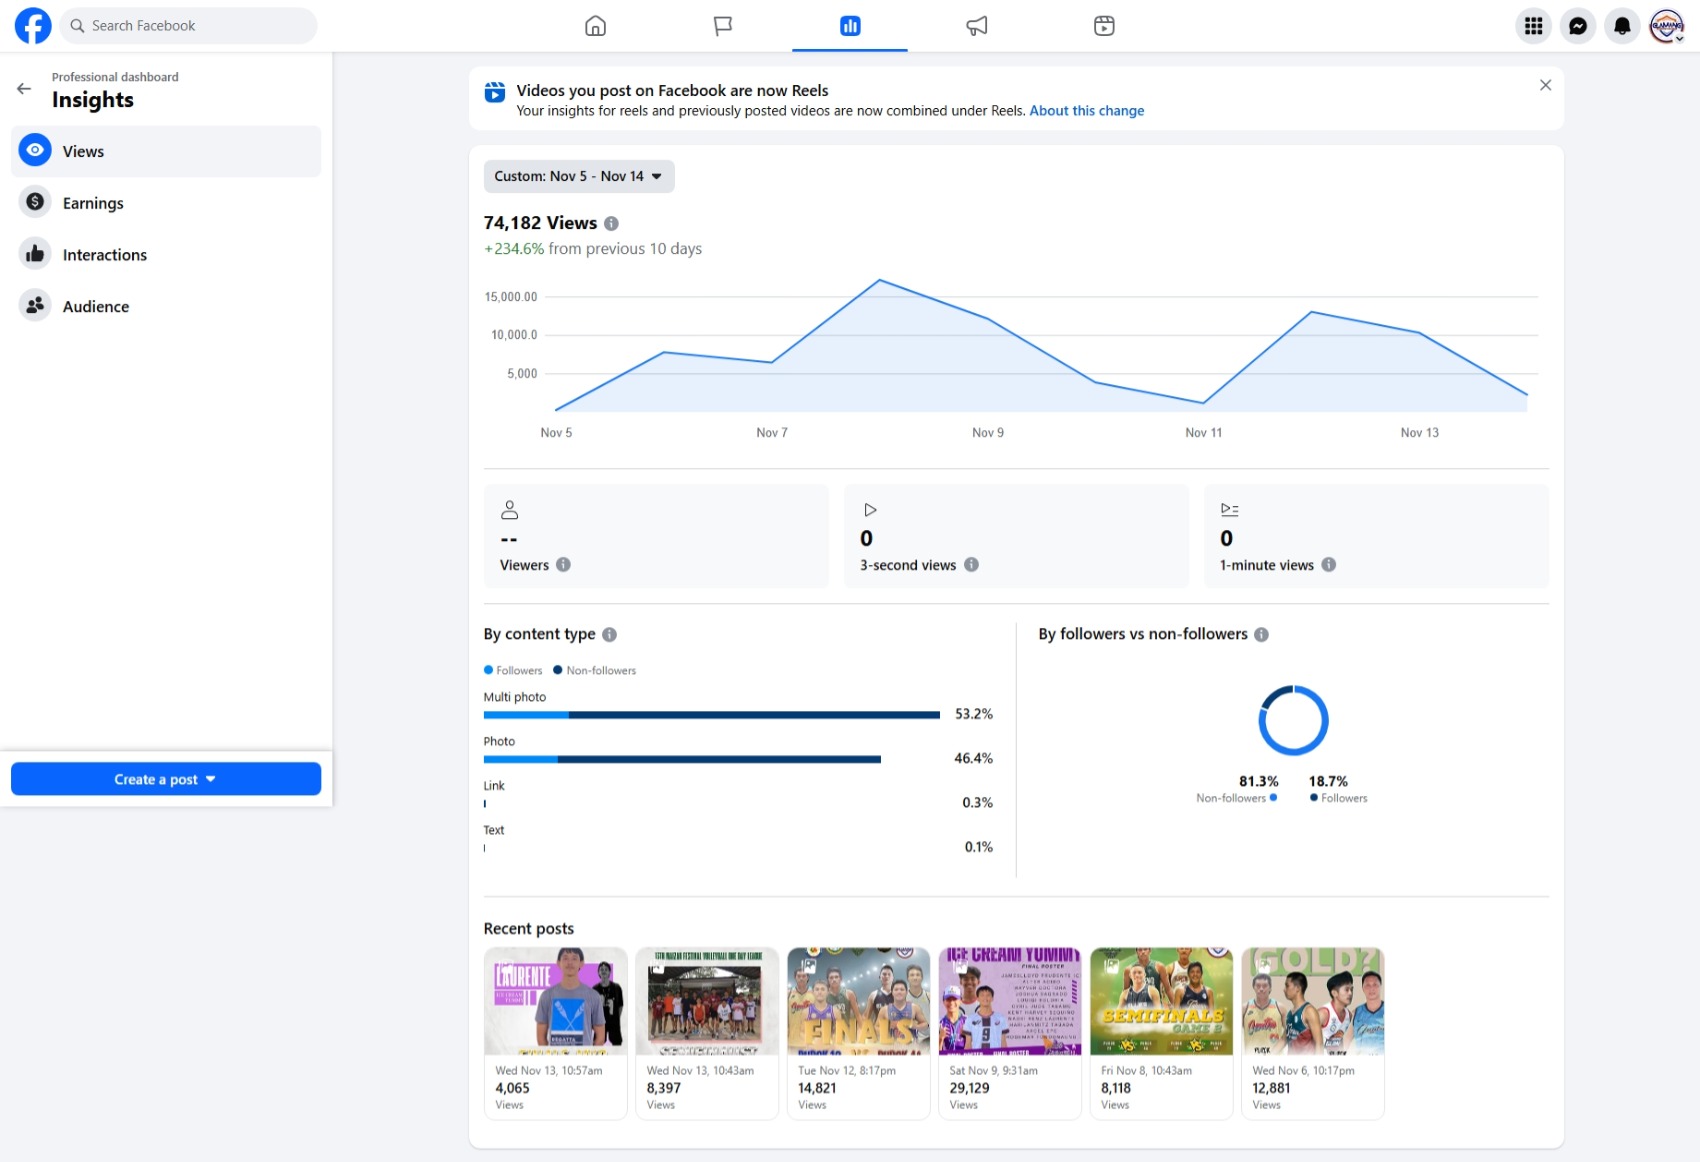Click the Facebook logo
This screenshot has width=1700, height=1162.
tap(33, 26)
